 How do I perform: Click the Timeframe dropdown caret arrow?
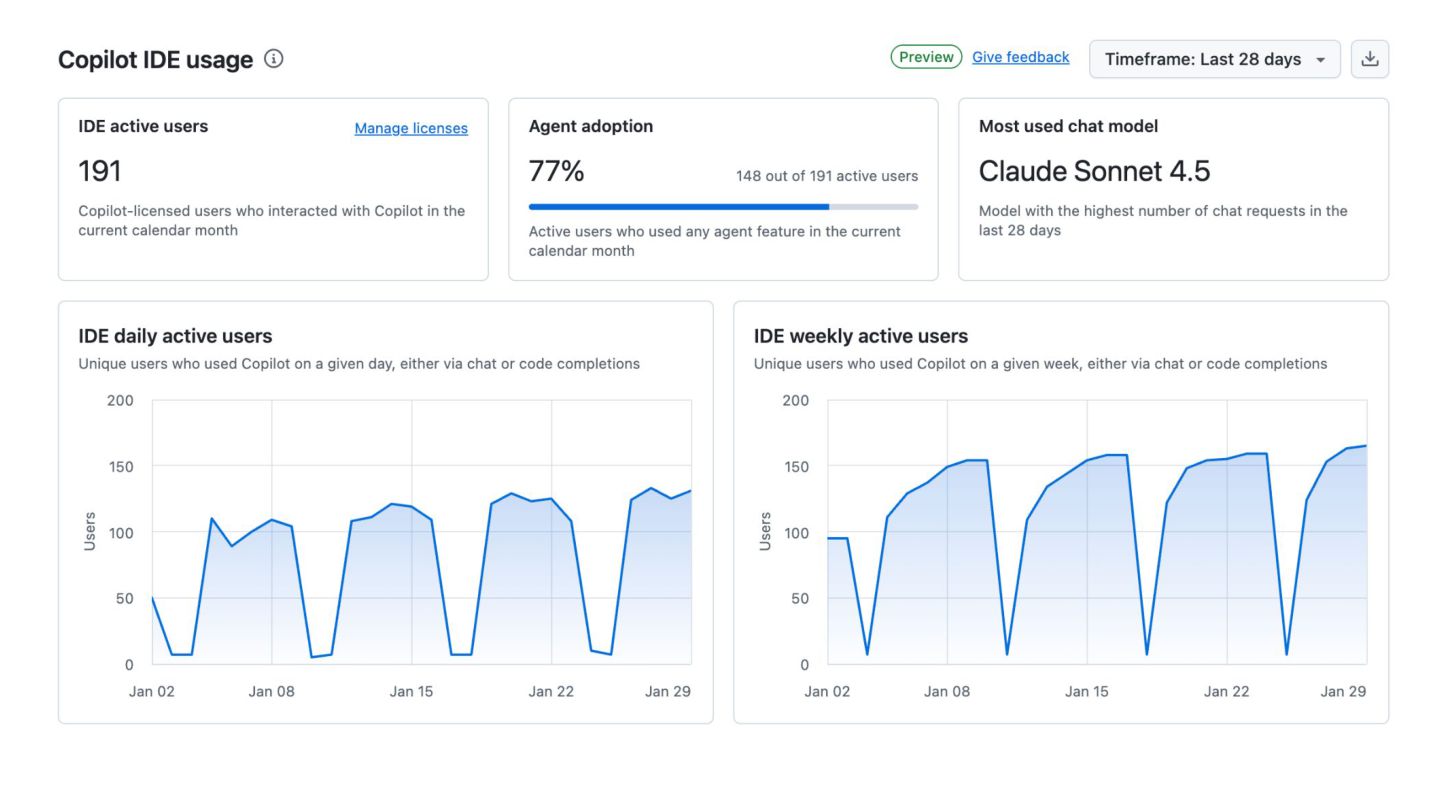tap(1321, 60)
